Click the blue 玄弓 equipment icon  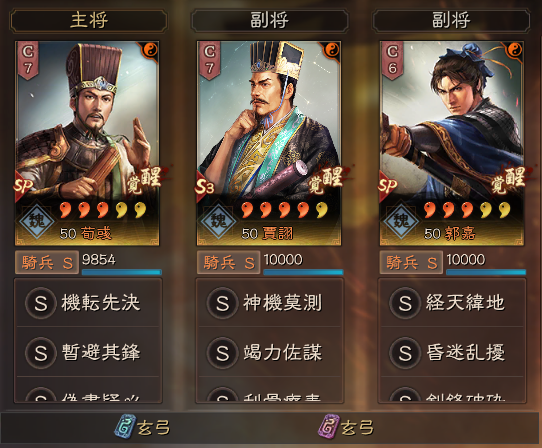pos(124,427)
